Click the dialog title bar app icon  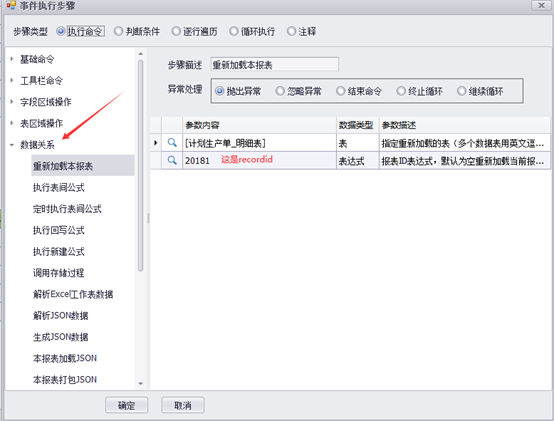(11, 5)
